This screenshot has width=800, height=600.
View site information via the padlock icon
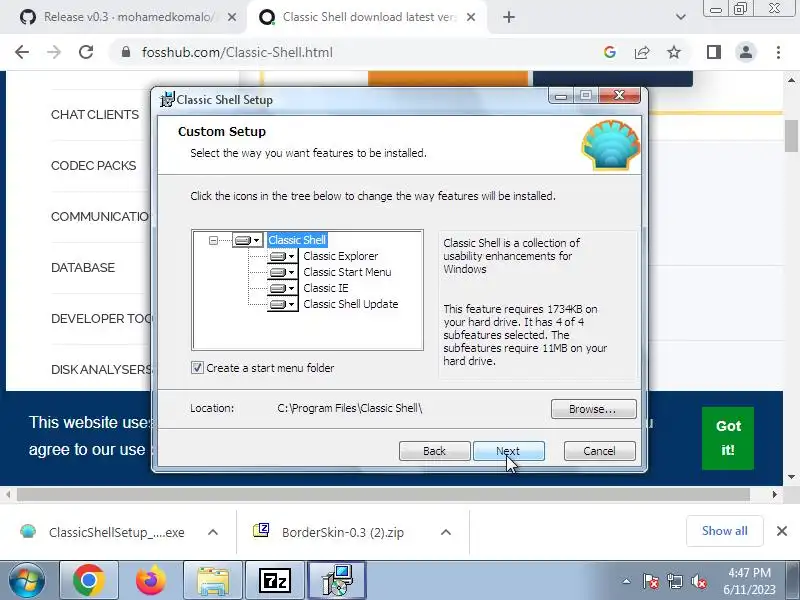(x=126, y=52)
